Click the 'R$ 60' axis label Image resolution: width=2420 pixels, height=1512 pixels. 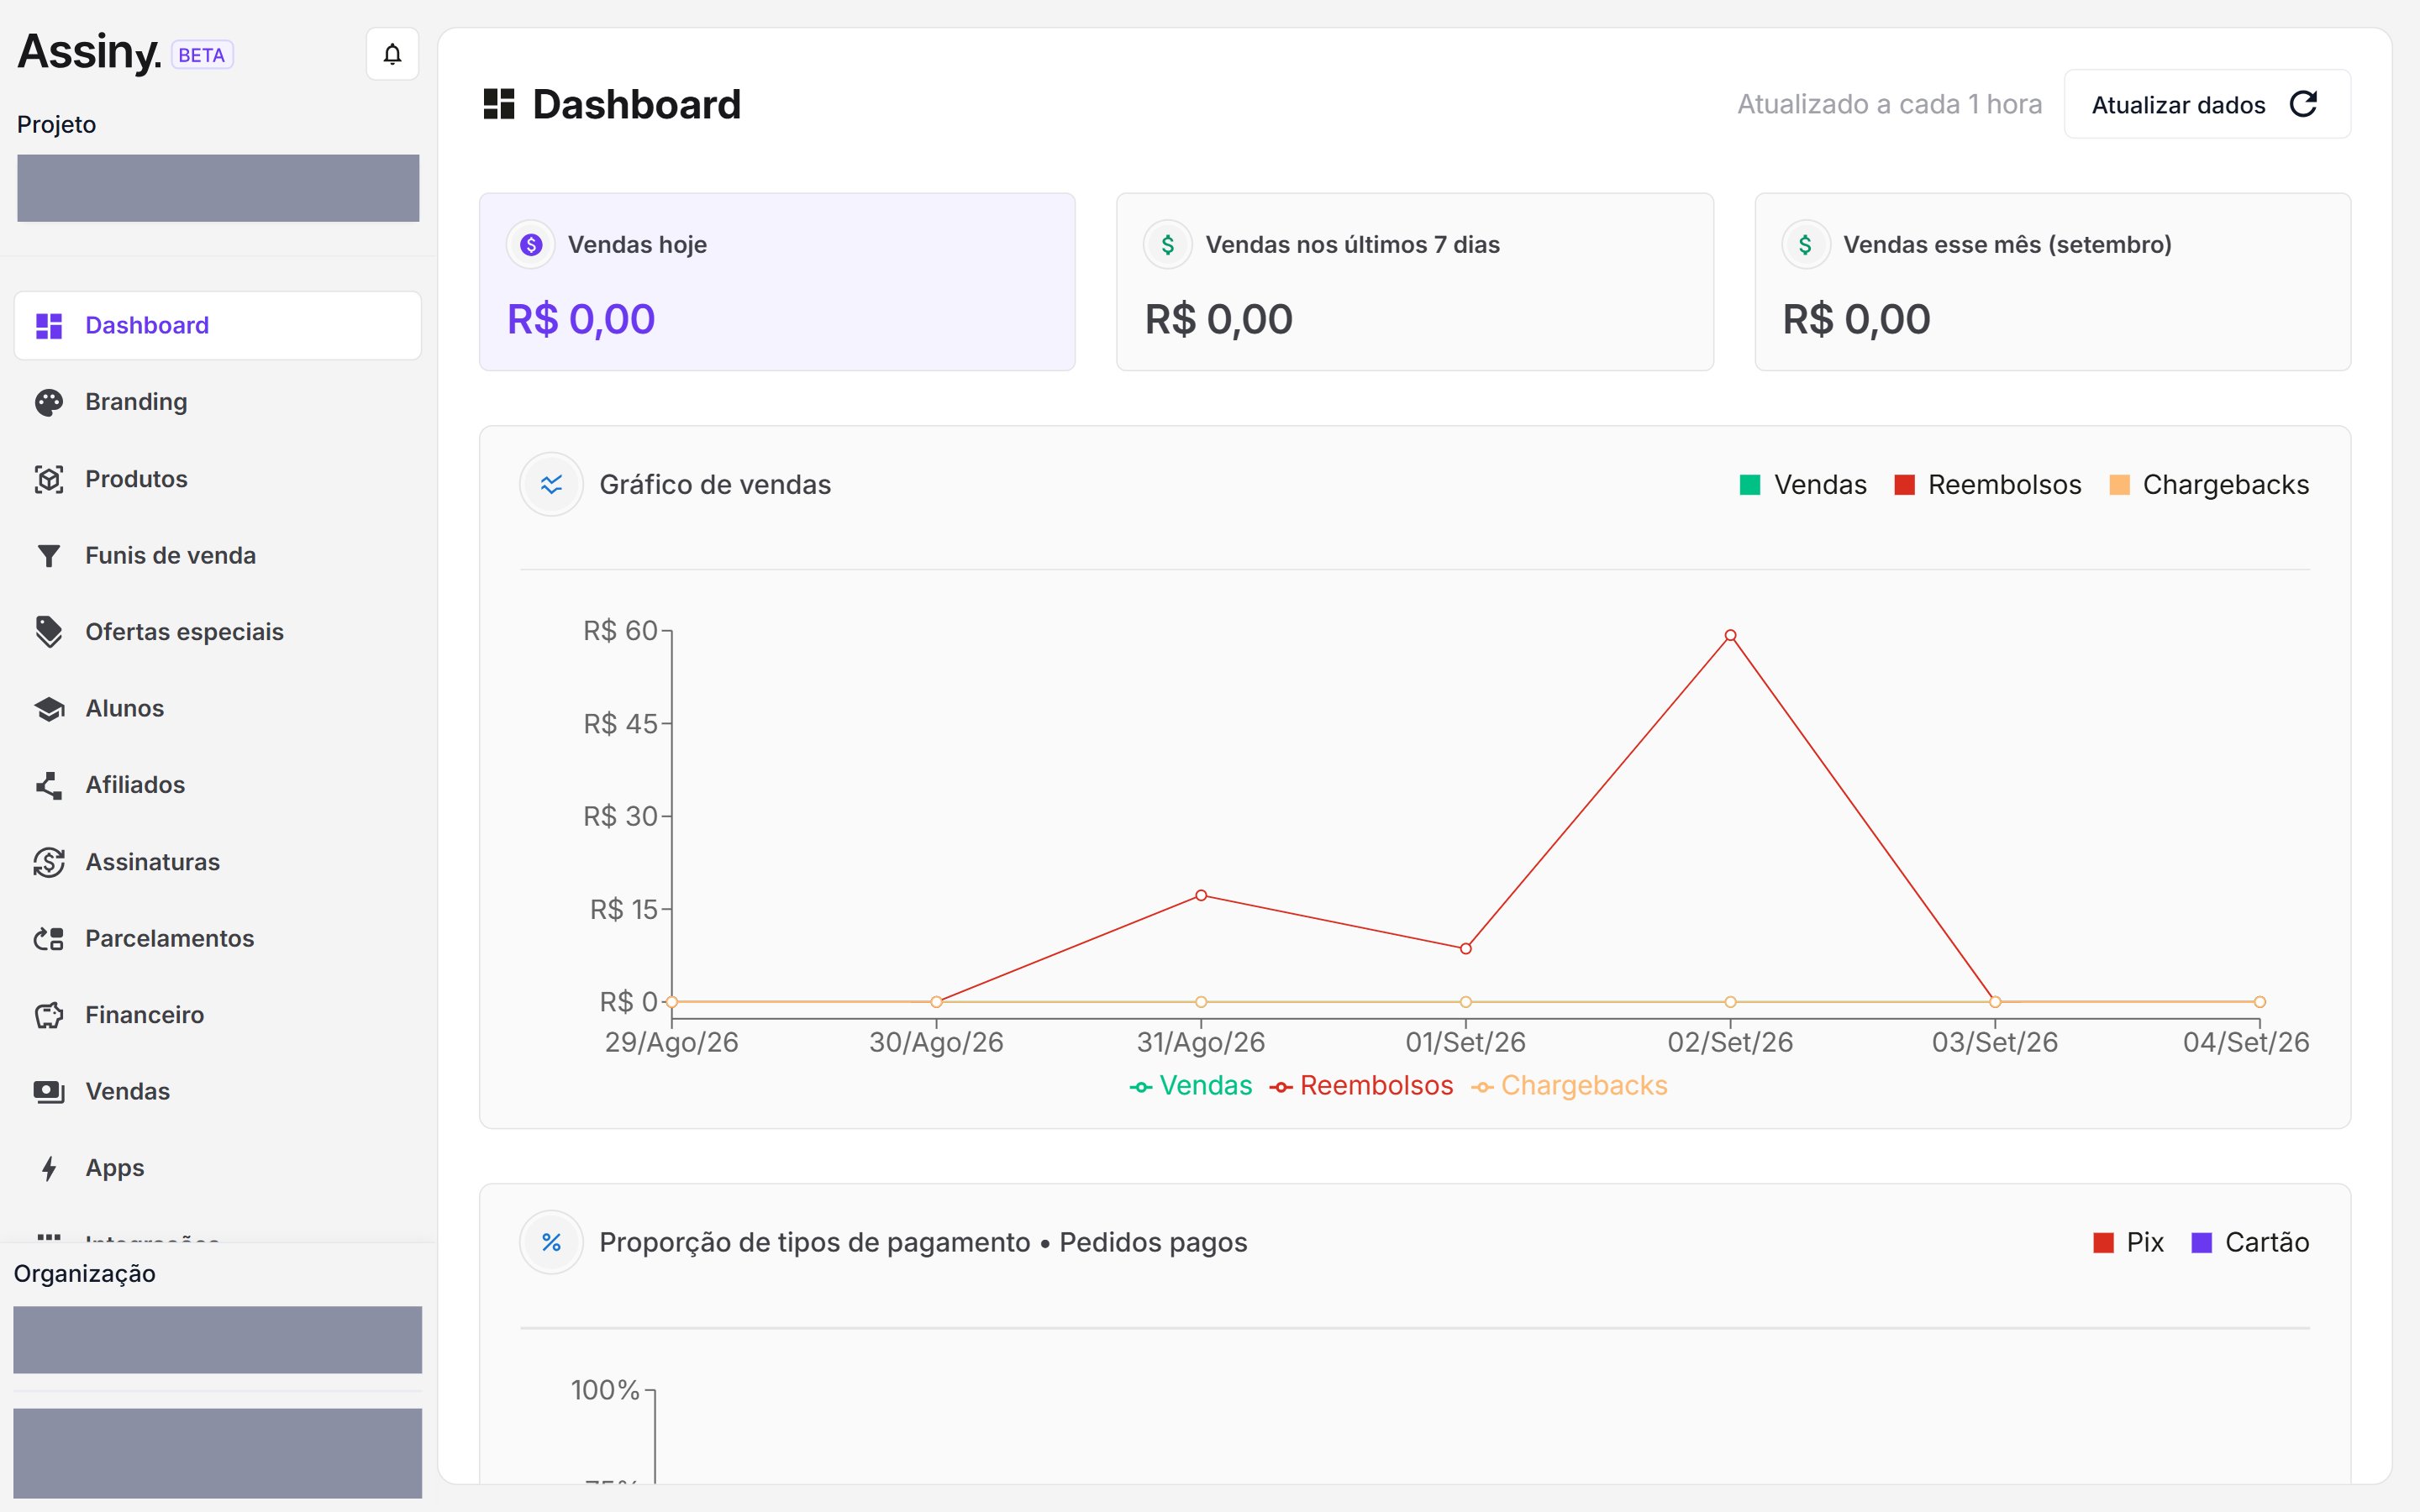click(x=620, y=631)
